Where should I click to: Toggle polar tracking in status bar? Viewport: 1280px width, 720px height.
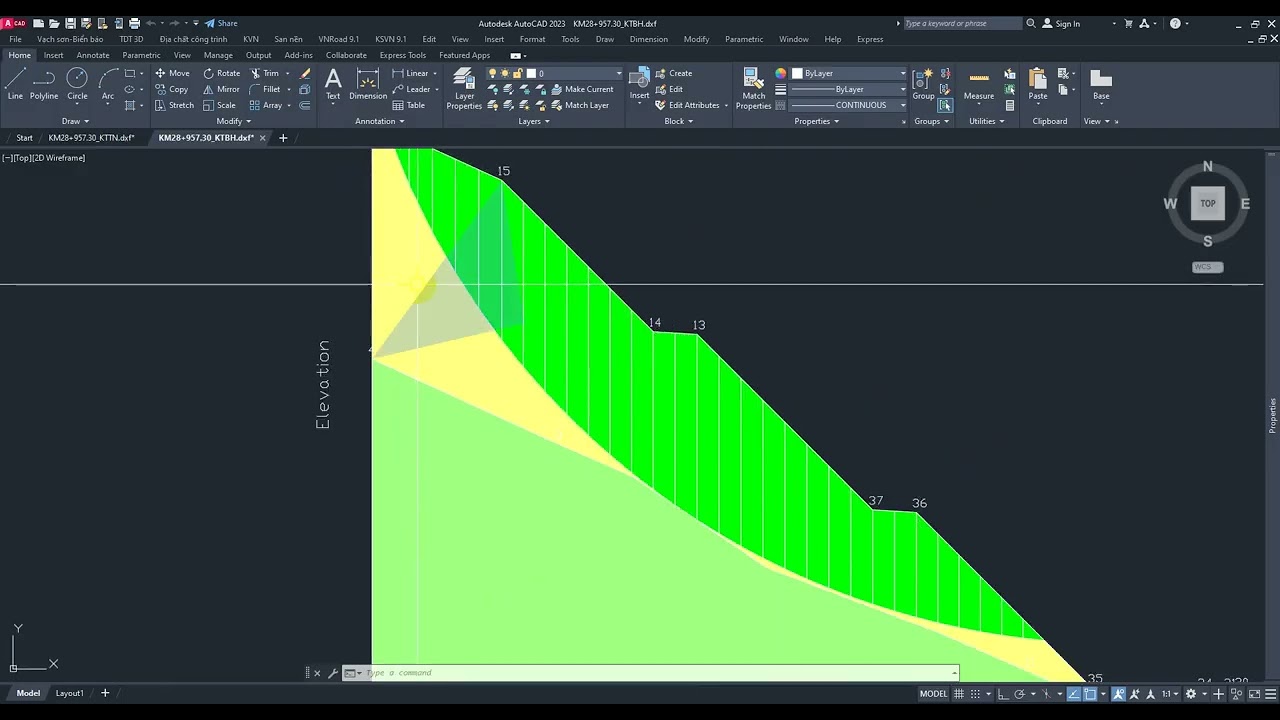(1019, 694)
